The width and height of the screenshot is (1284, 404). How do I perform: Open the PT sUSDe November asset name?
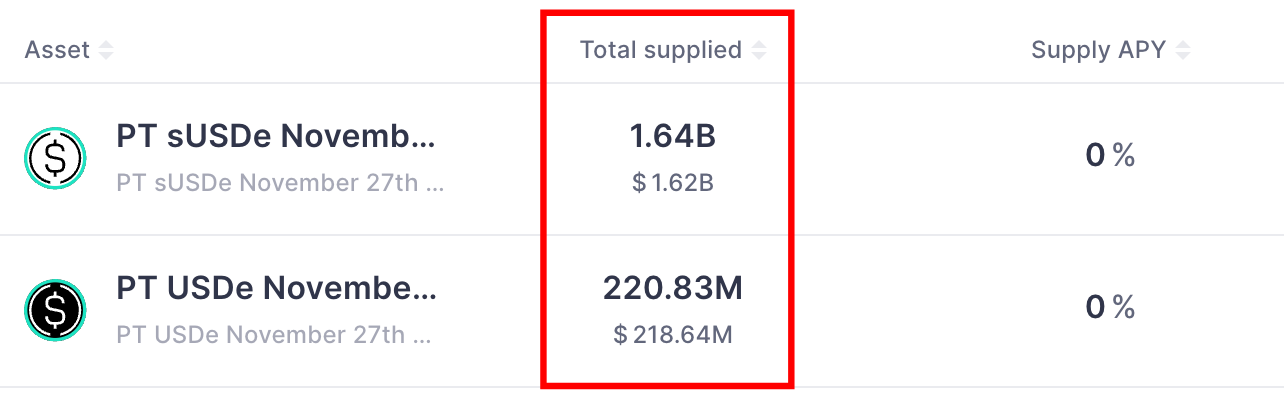coord(276,137)
